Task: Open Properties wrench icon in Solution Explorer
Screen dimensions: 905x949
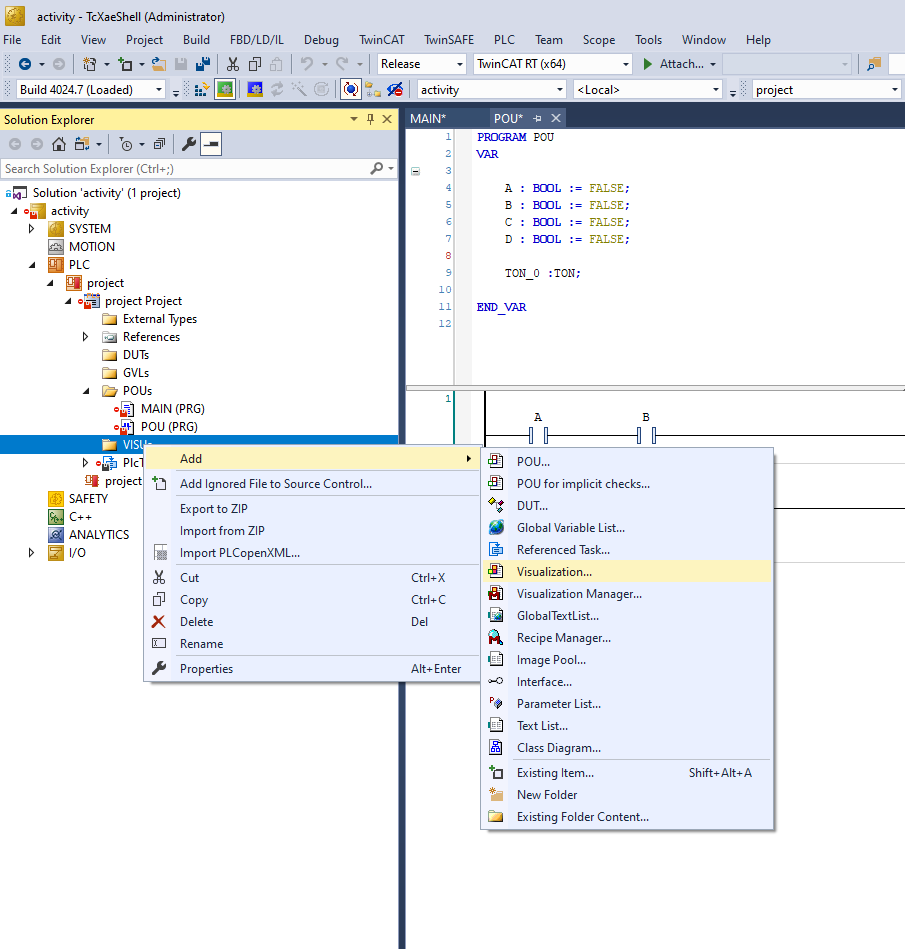Action: pos(189,144)
